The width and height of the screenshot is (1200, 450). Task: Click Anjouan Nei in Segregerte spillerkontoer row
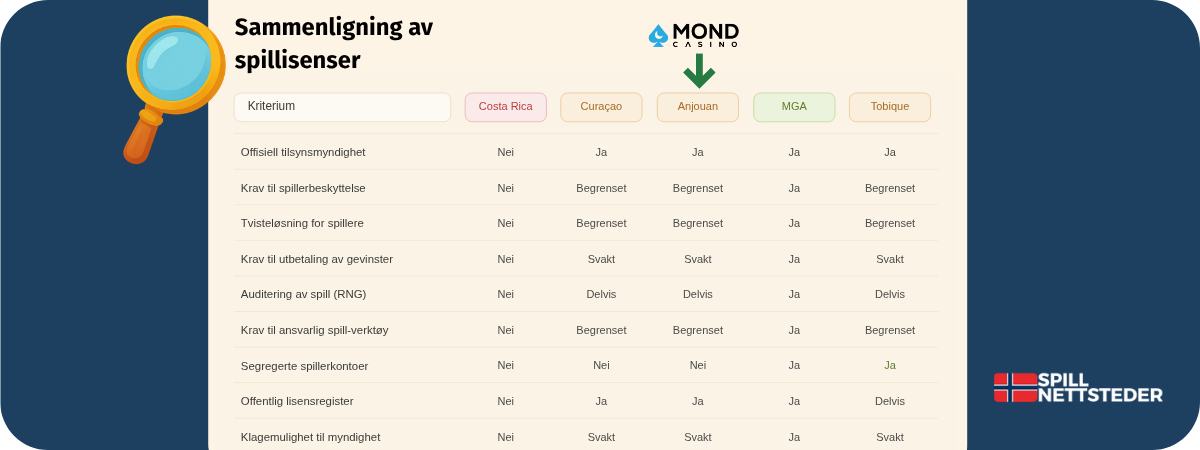click(698, 365)
